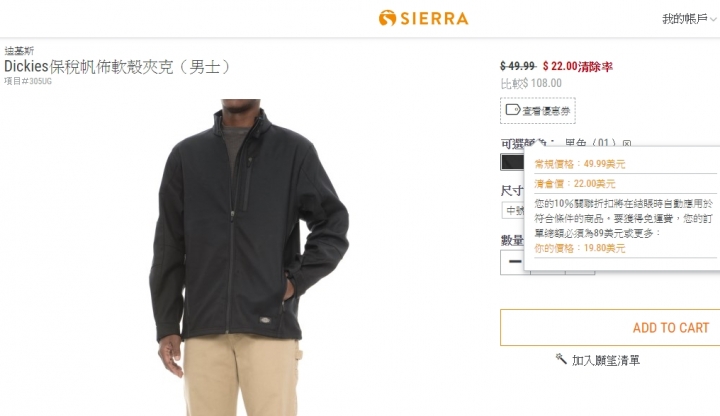Decrease quantity with the minus button
Screen dimensions: 720x416
515,262
